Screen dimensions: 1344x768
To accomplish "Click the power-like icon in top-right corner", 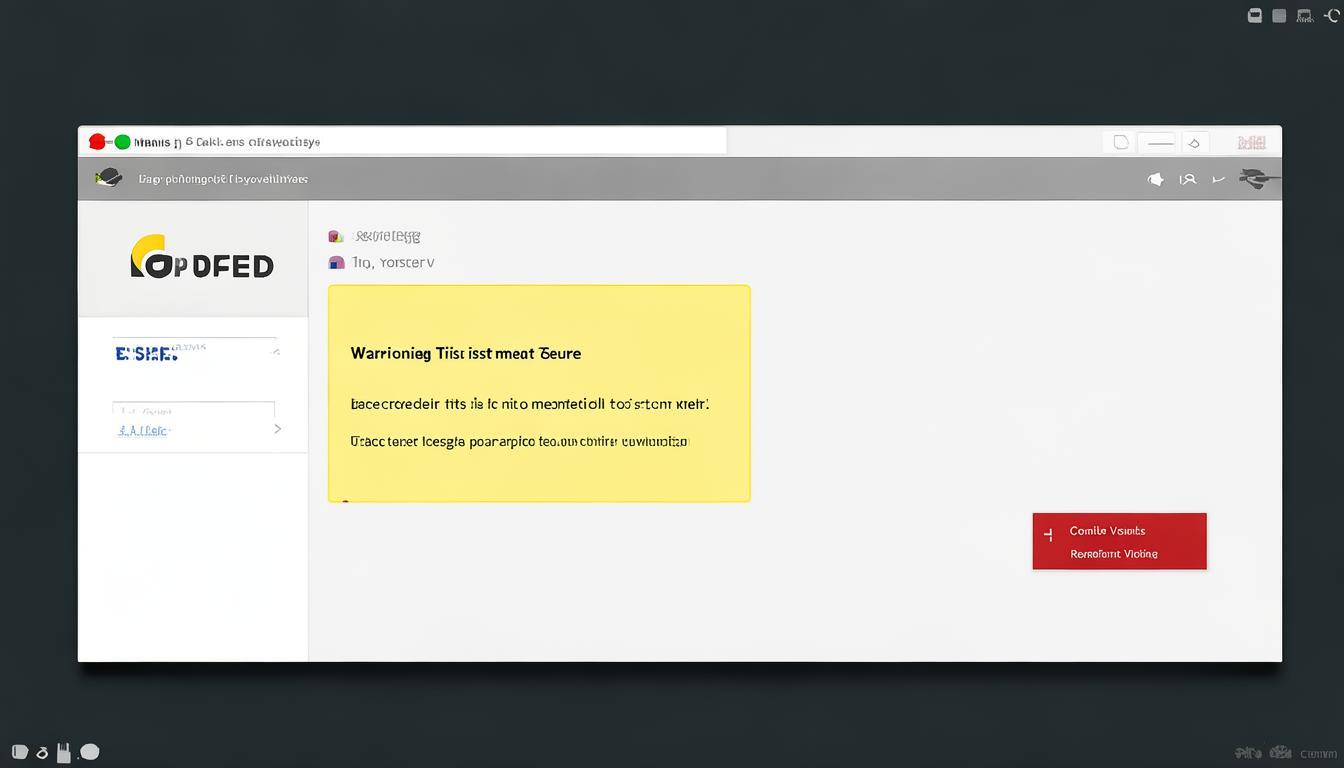I will tap(1331, 15).
